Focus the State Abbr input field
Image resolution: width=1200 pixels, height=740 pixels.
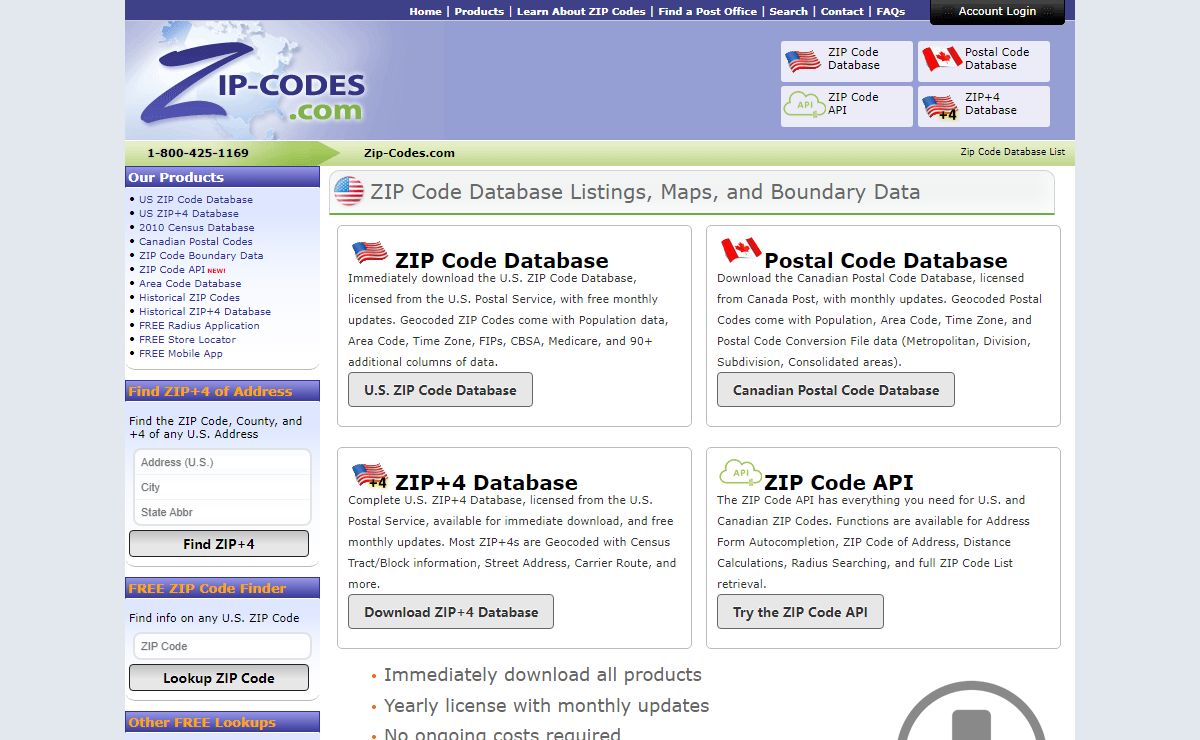click(223, 512)
